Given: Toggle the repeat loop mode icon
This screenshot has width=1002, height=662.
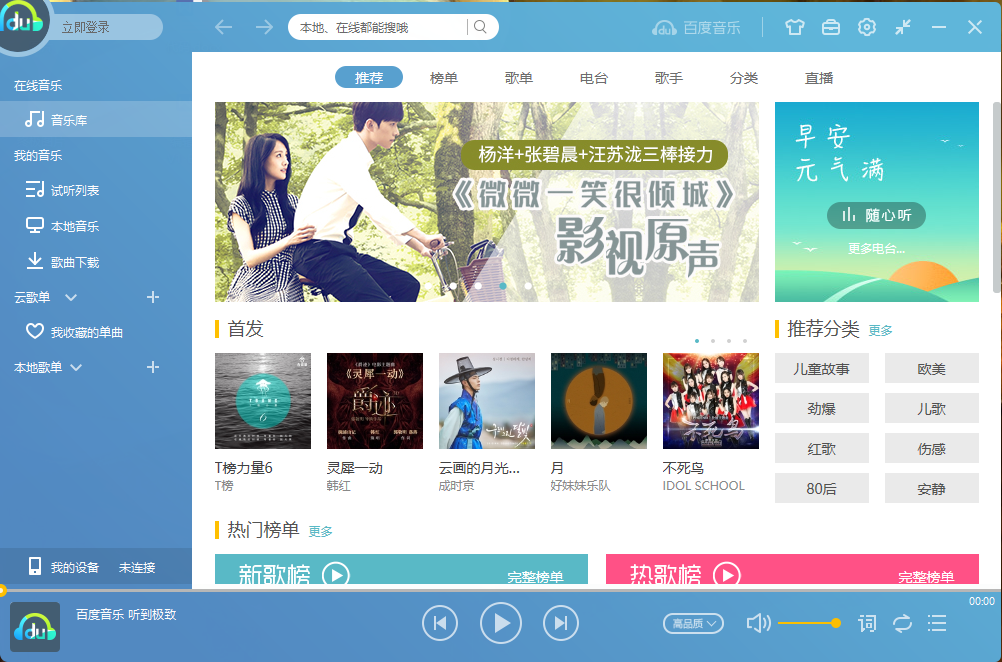Looking at the screenshot, I should [x=902, y=623].
